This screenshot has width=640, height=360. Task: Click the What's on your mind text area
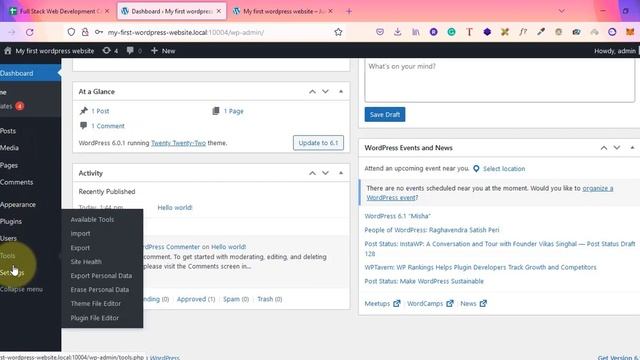click(500, 81)
